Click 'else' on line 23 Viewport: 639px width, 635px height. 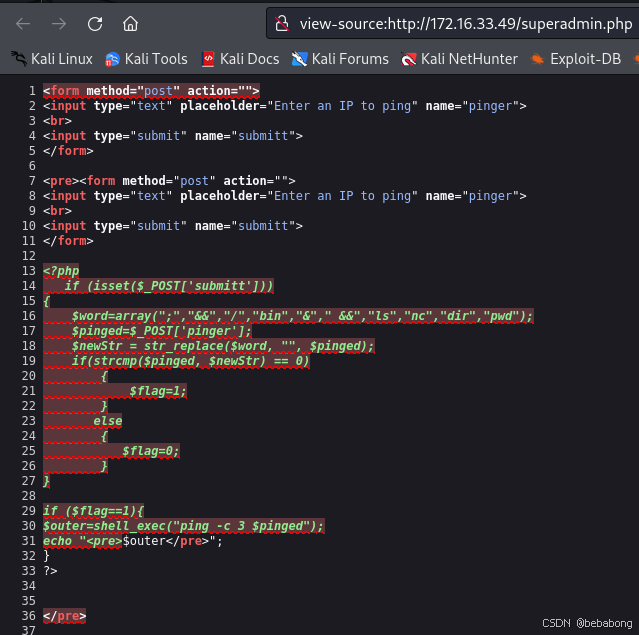coord(108,421)
